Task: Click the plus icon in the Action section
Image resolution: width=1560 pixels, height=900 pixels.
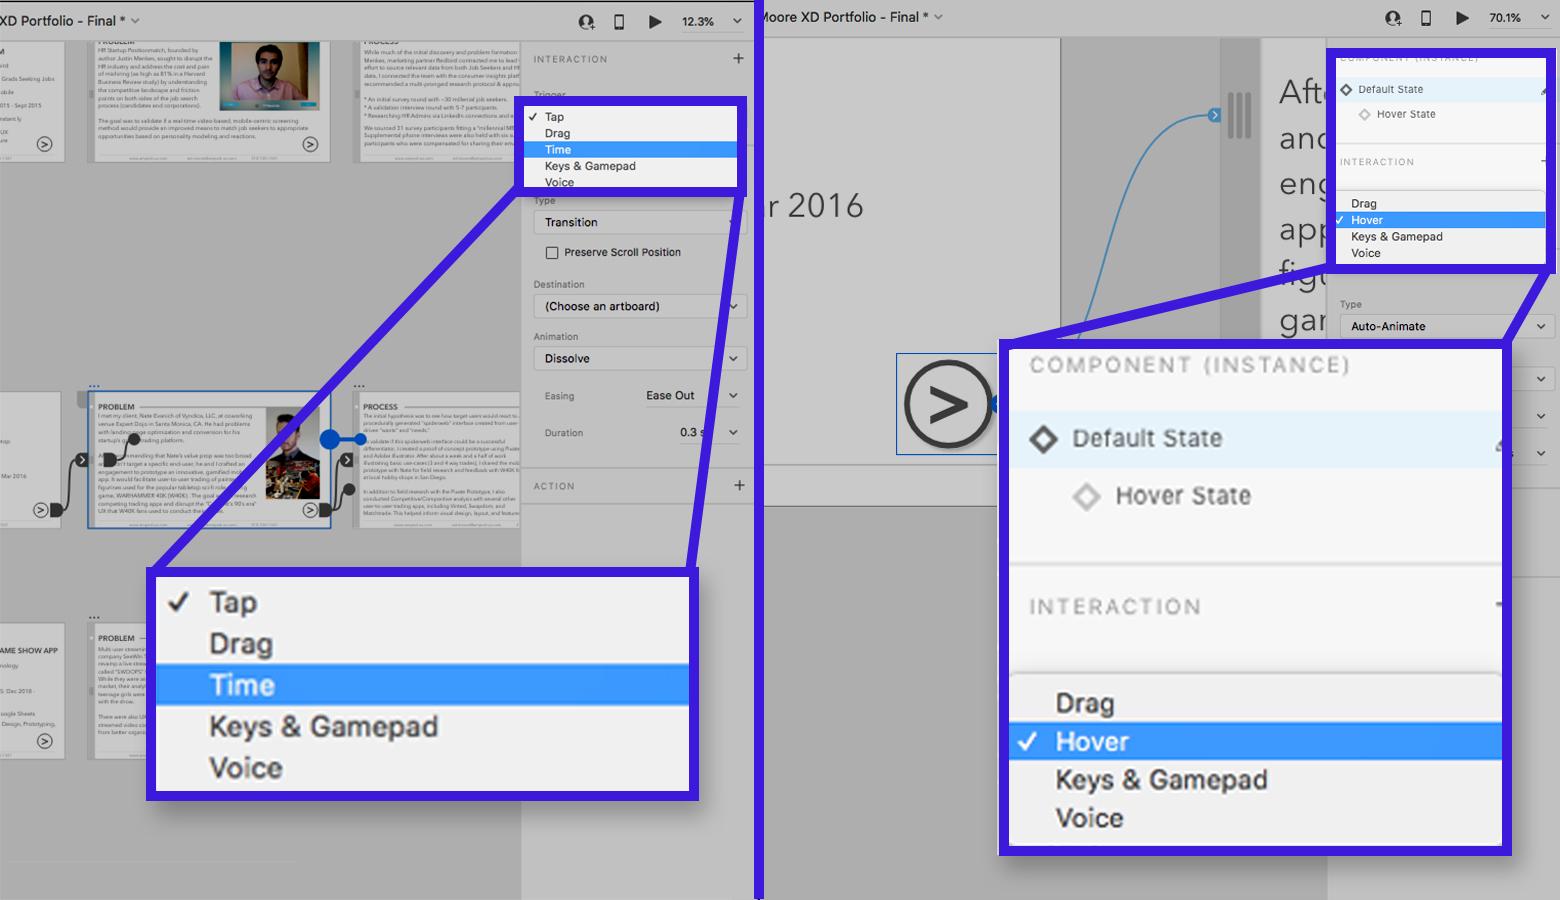Action: (739, 485)
